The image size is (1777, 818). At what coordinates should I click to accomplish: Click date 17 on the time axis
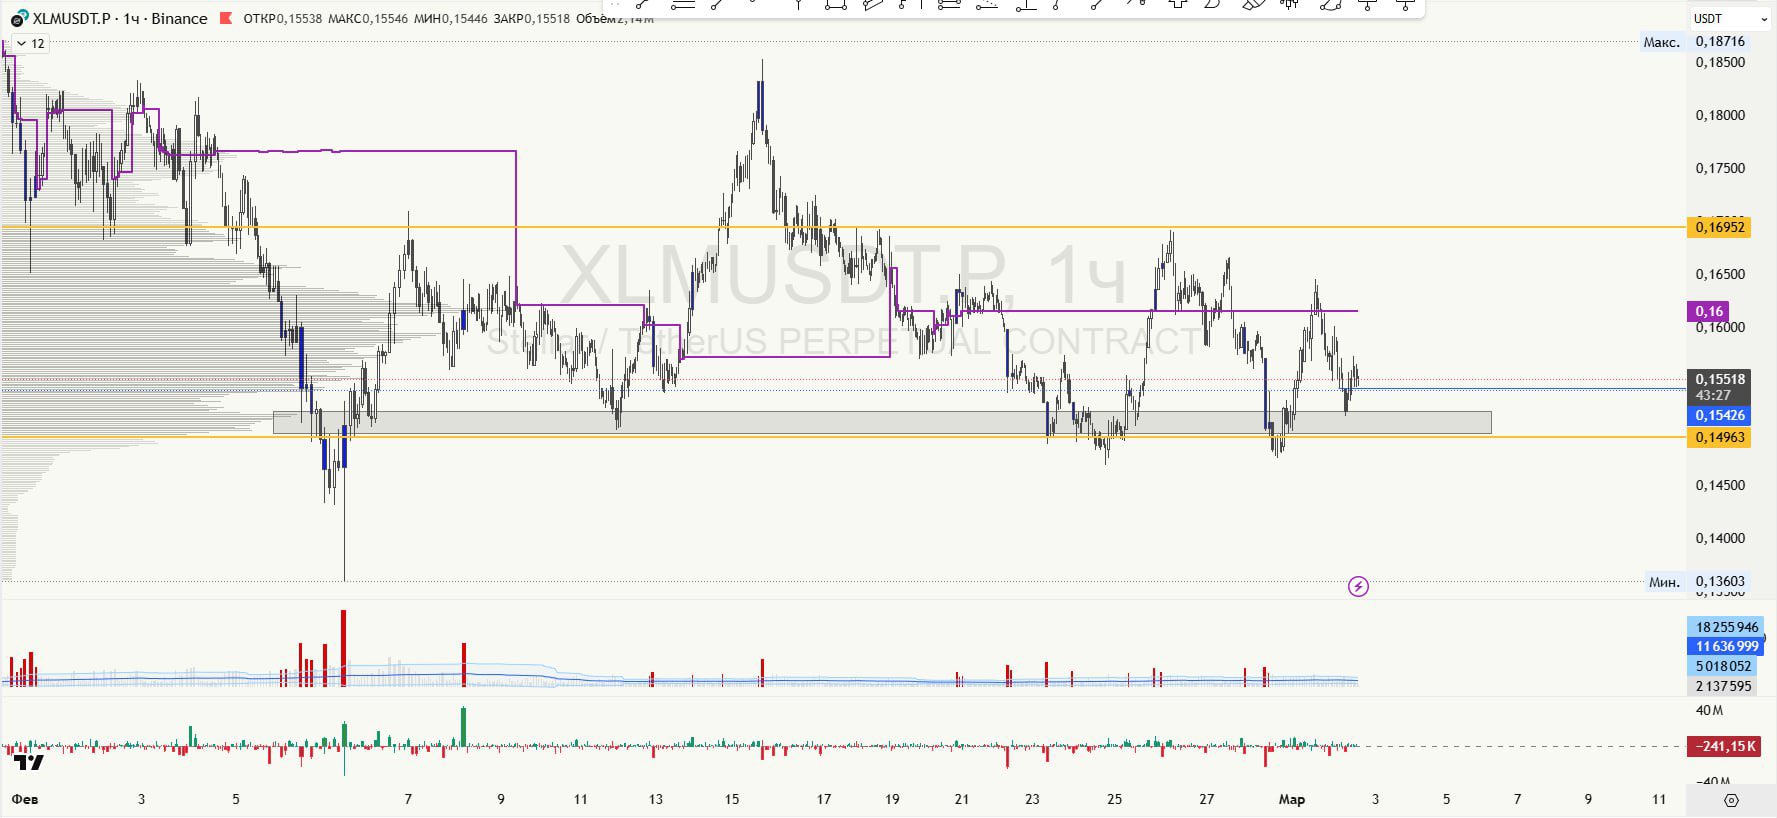[x=824, y=799]
